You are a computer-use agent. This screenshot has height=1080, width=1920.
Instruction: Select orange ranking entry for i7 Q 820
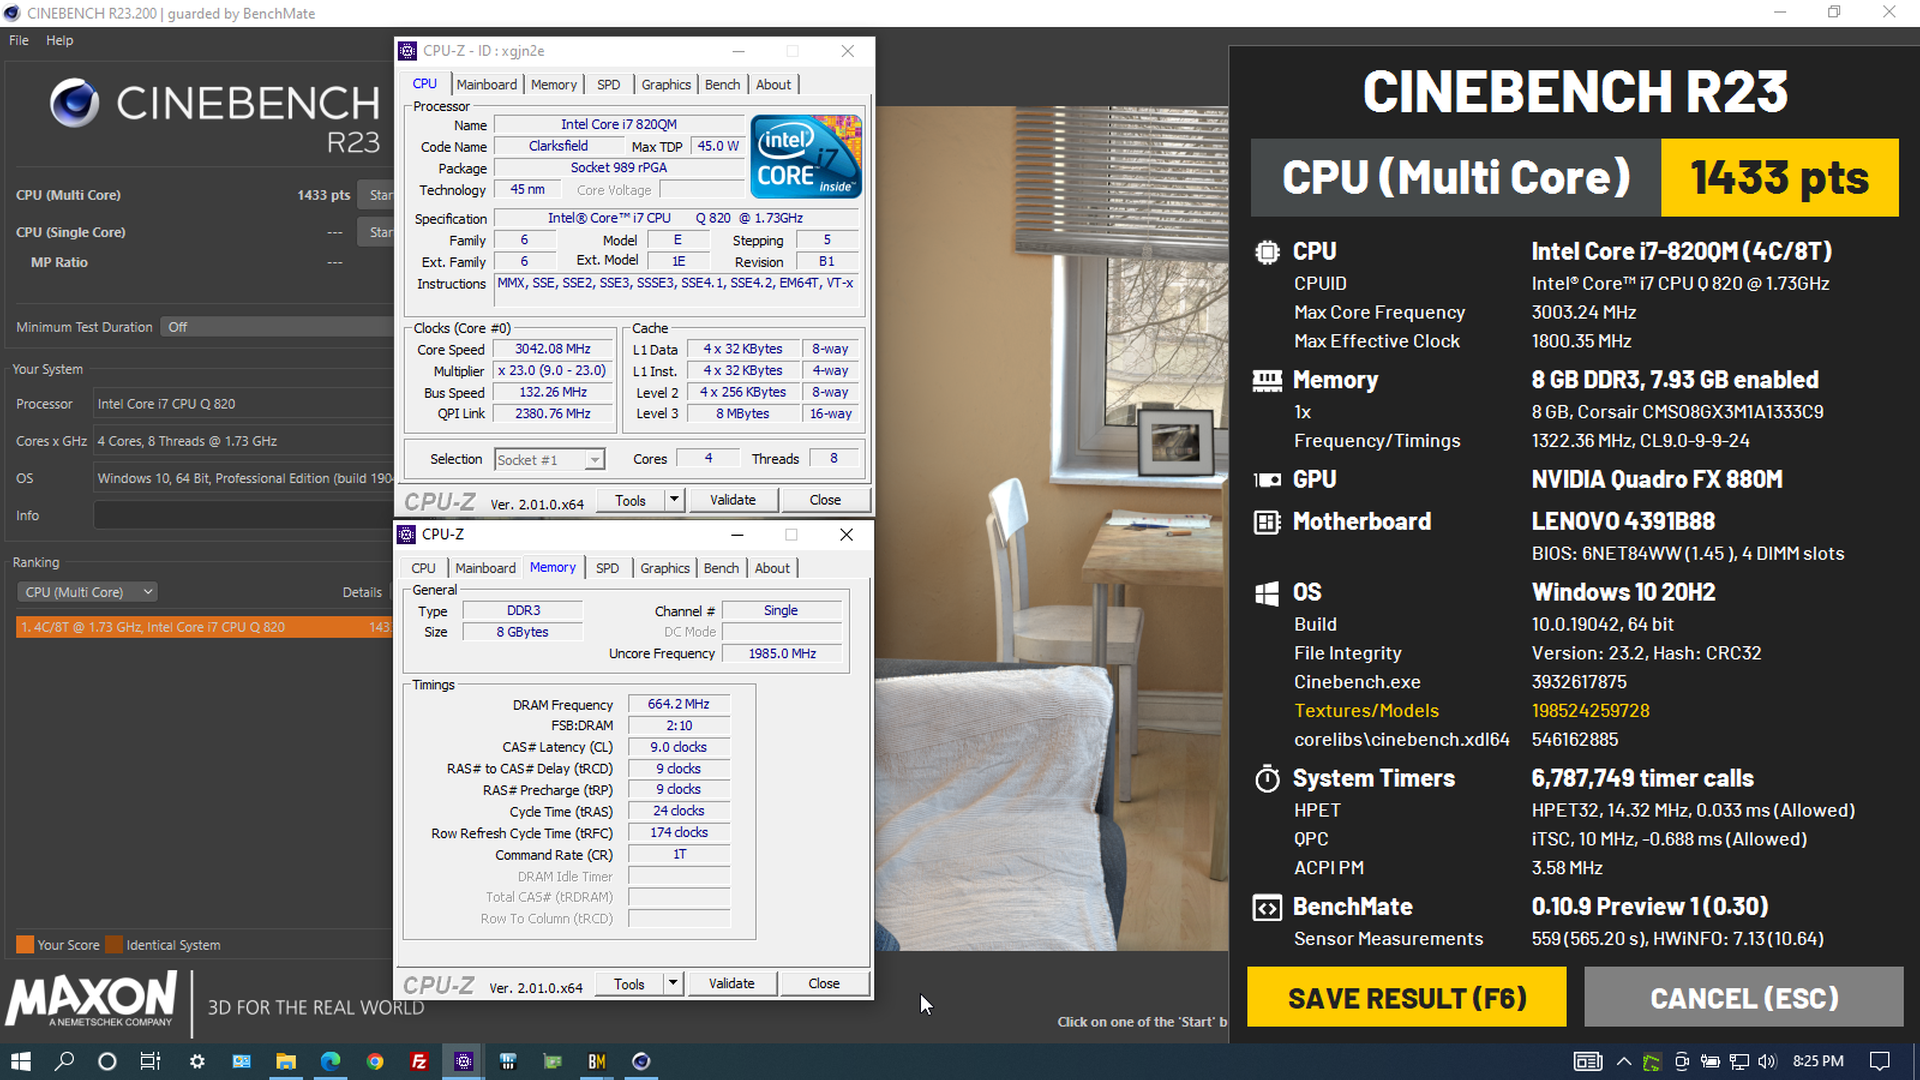204,627
